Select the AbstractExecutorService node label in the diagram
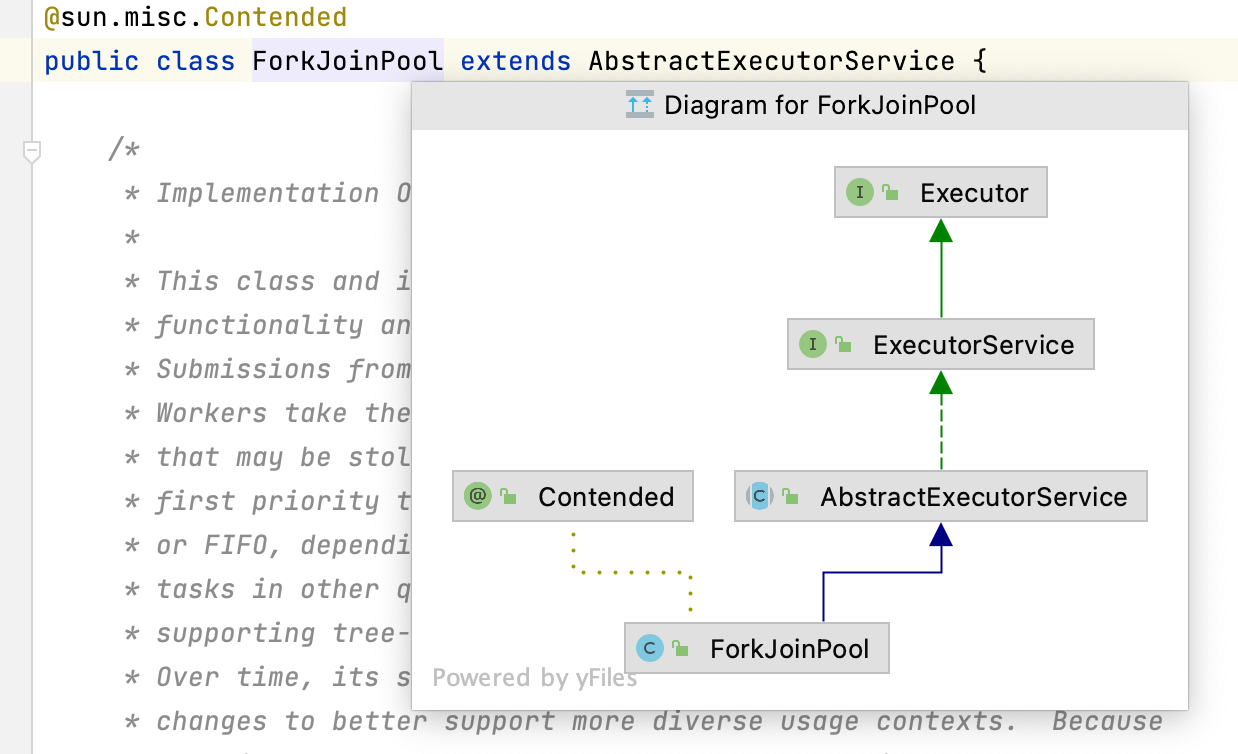Screen dimensions: 1238x754 (973, 497)
